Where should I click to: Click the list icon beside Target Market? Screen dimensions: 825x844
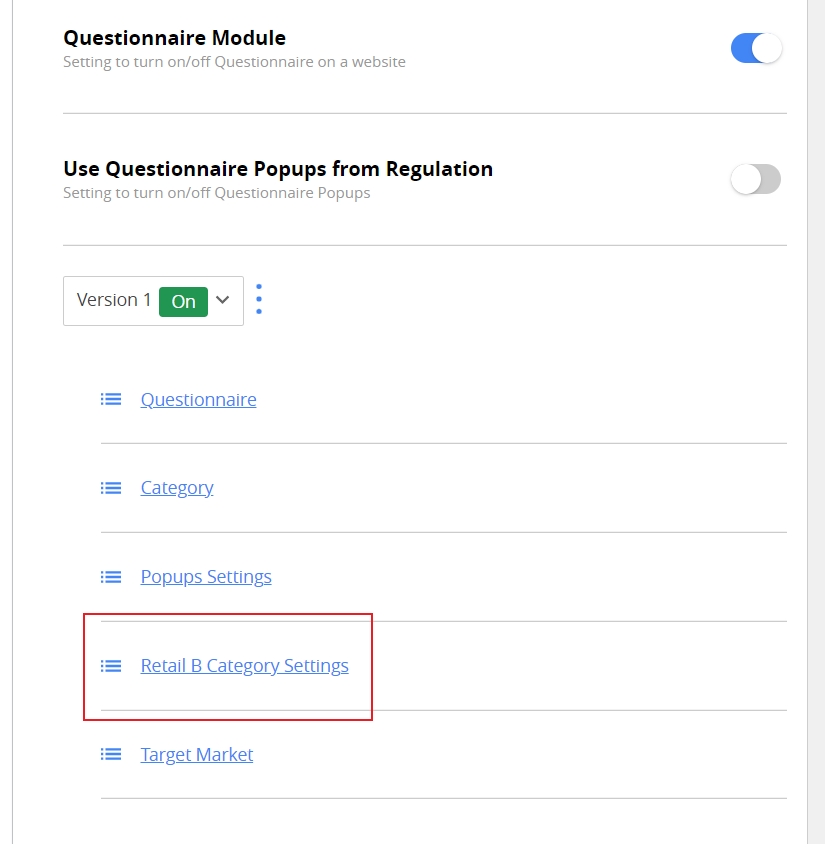[111, 754]
